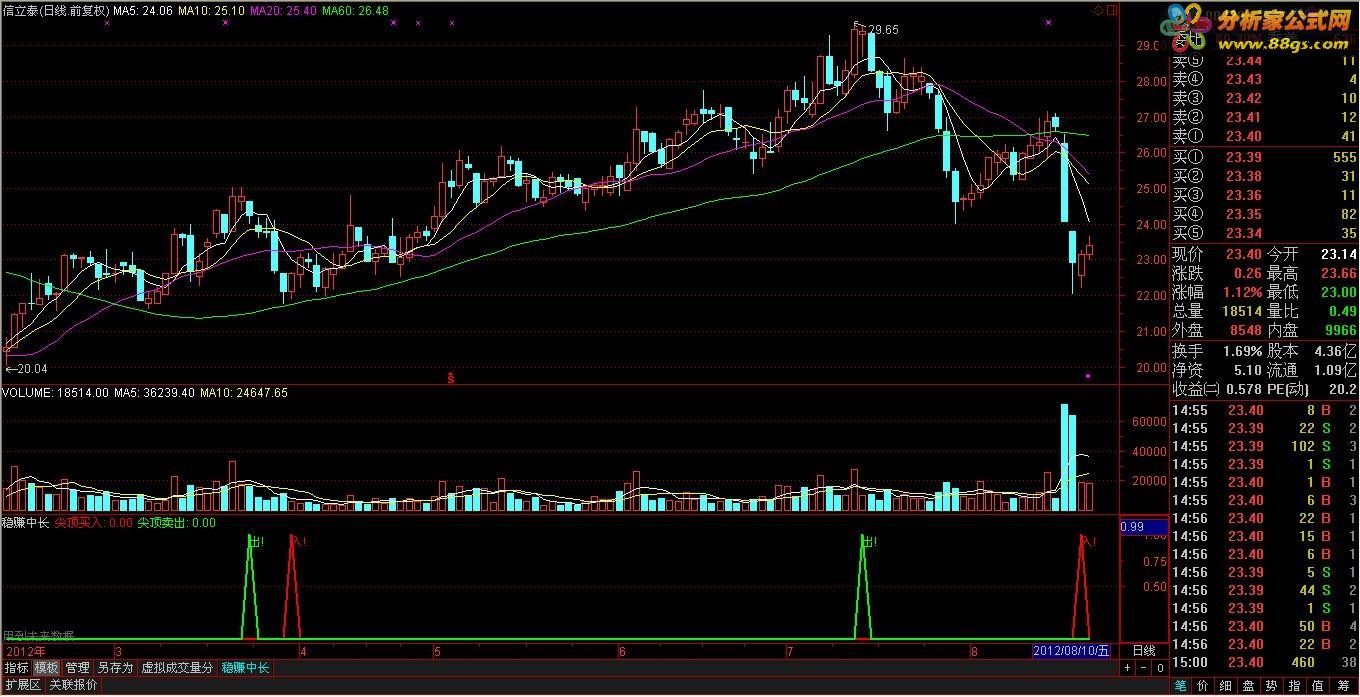Click the VOLUME: 18514.00 label
This screenshot has height=697, width=1360.
54,393
